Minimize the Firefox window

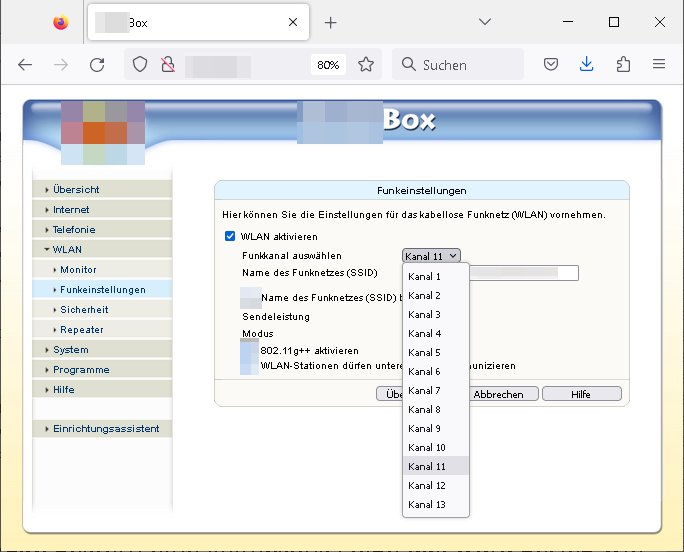[x=568, y=22]
